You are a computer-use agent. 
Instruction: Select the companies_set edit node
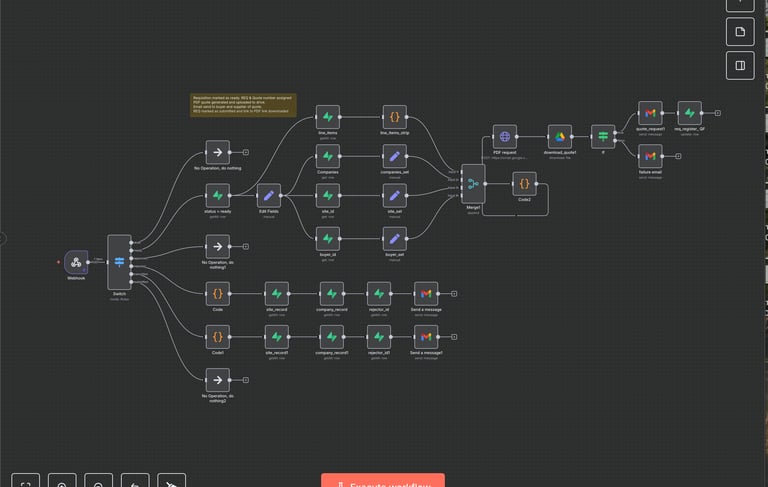pos(394,156)
